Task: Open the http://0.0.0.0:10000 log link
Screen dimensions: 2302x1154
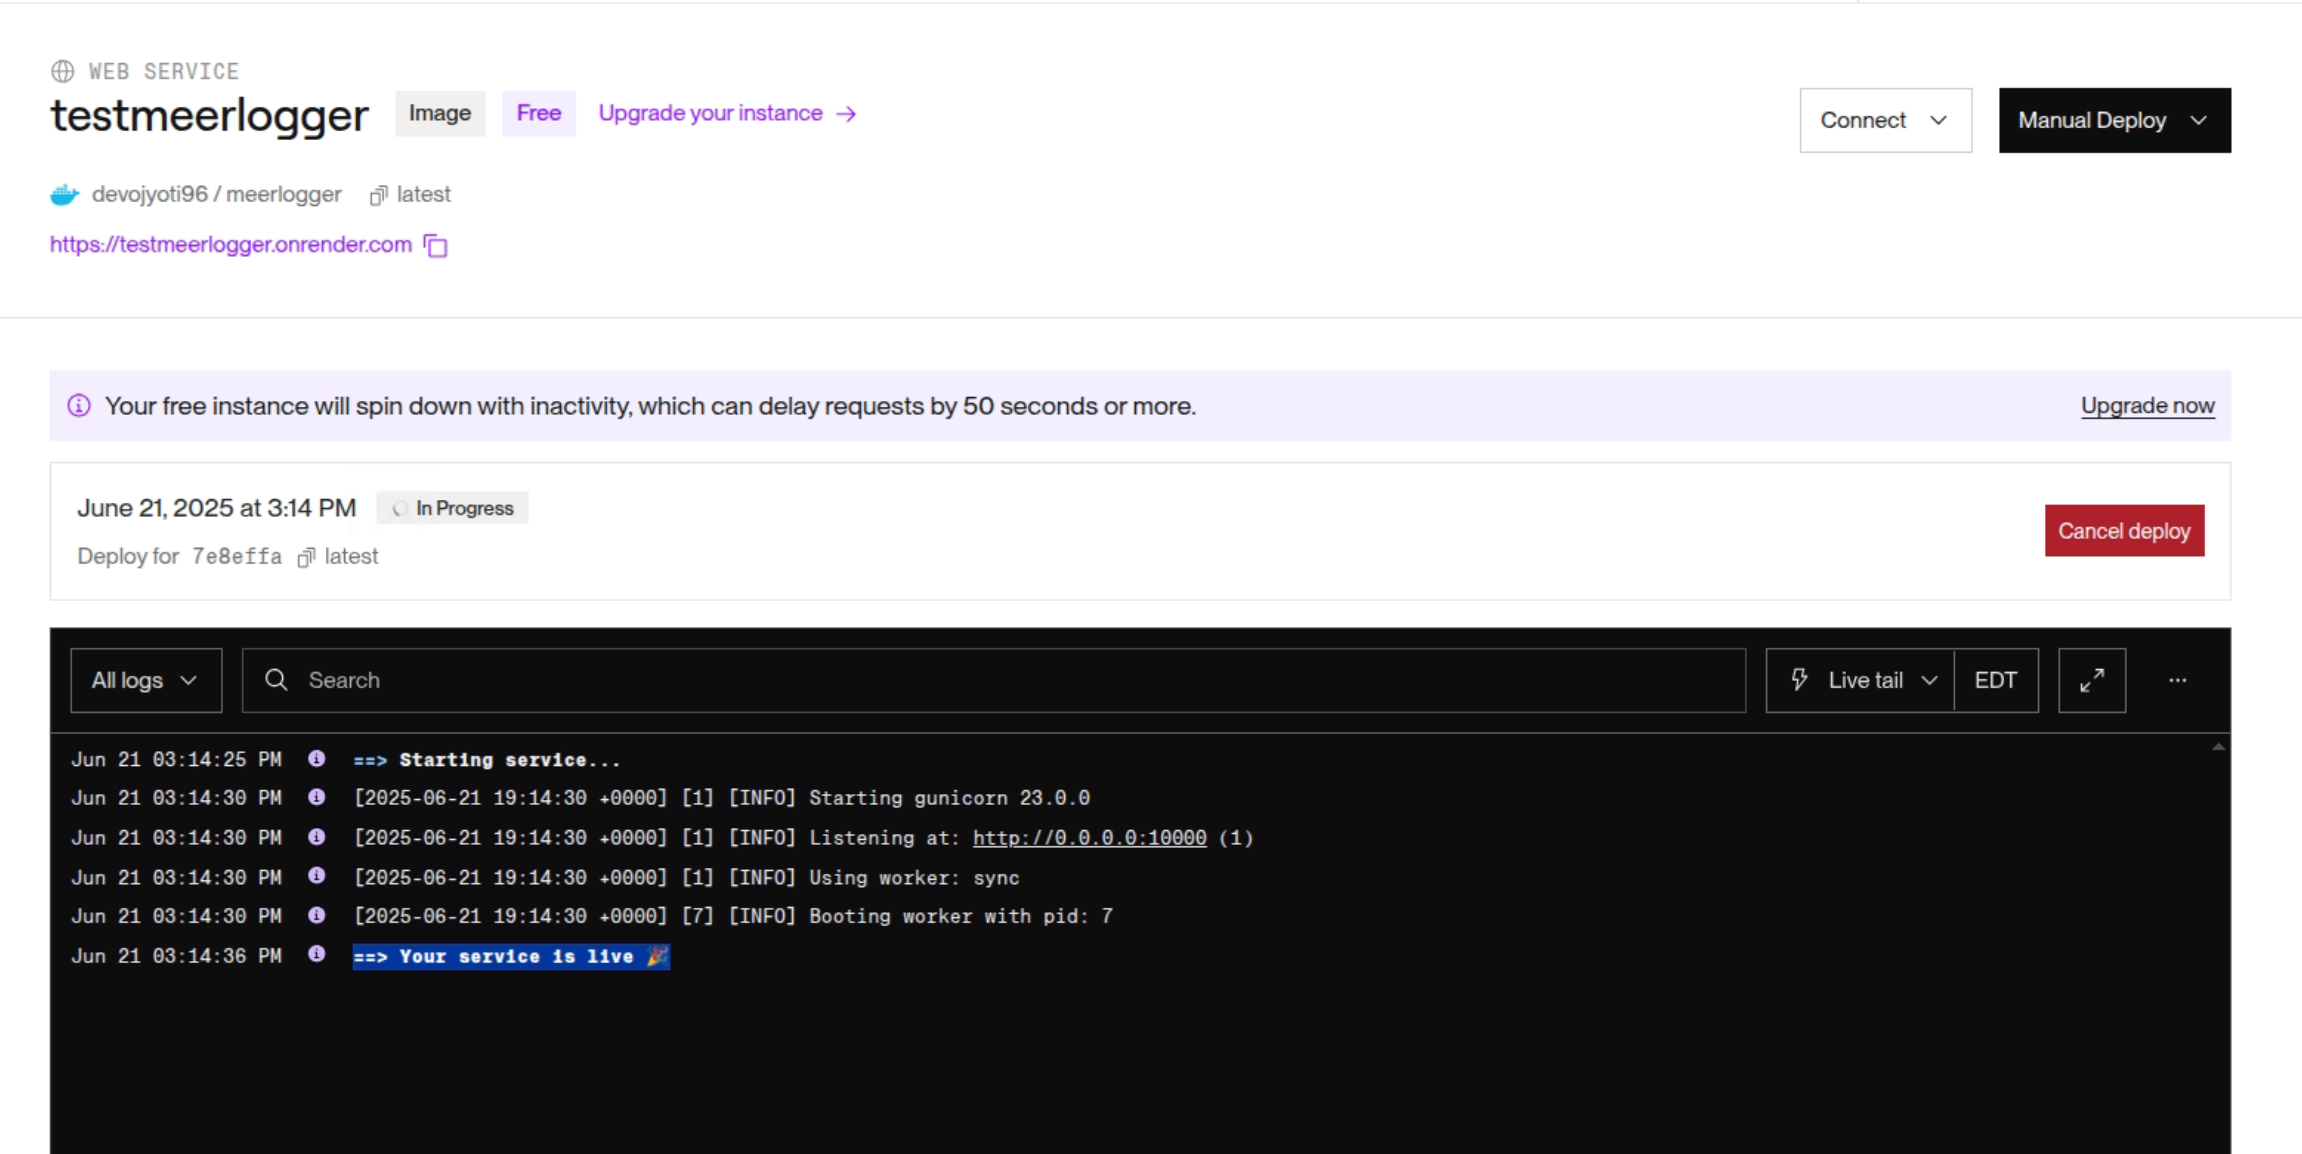Action: tap(1090, 838)
